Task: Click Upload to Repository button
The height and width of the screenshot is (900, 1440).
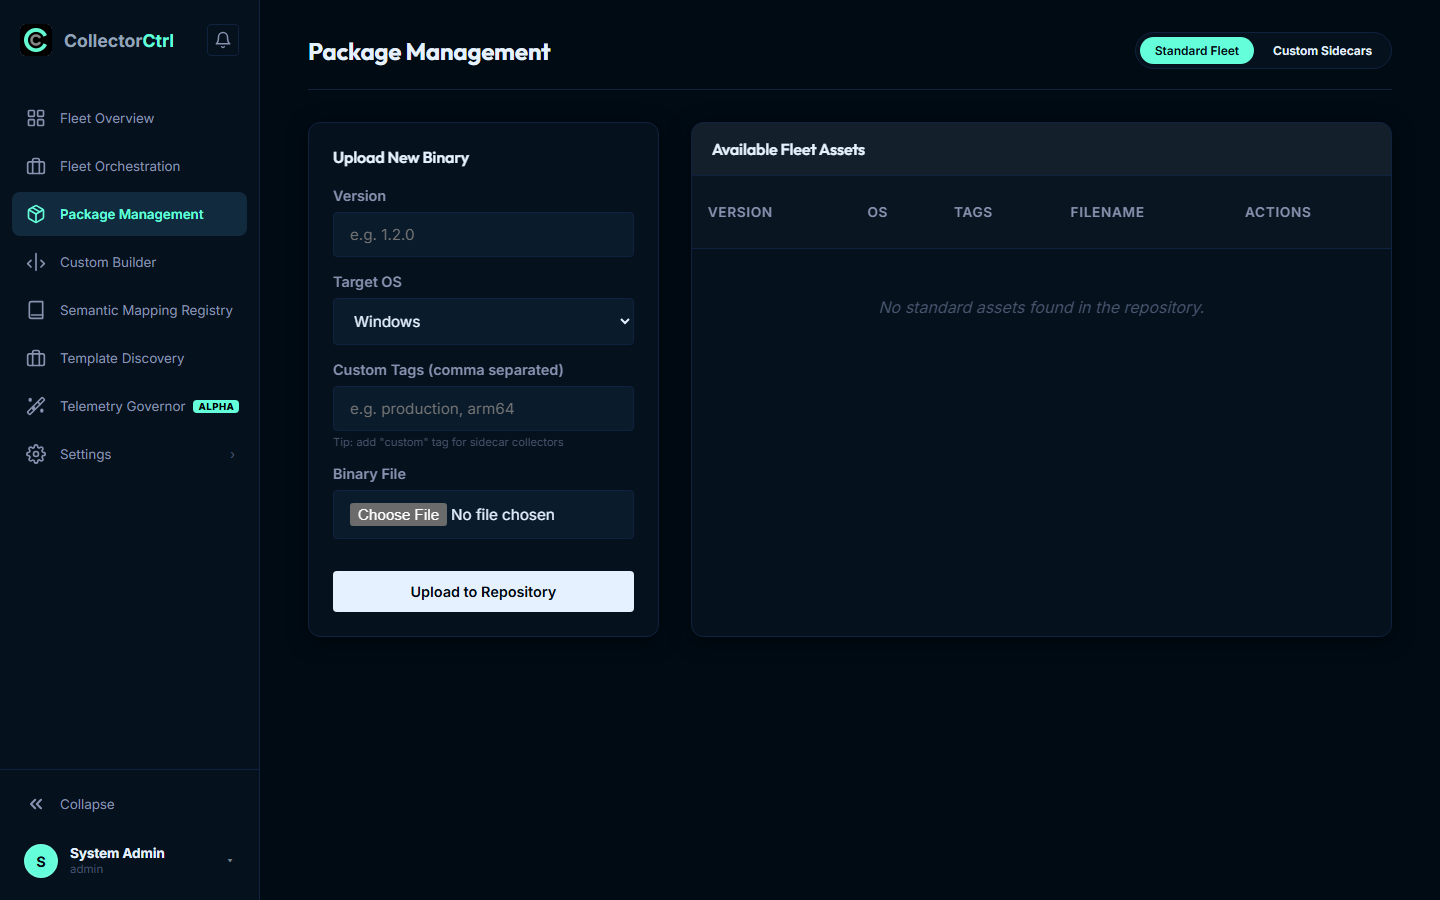Action: point(483,592)
